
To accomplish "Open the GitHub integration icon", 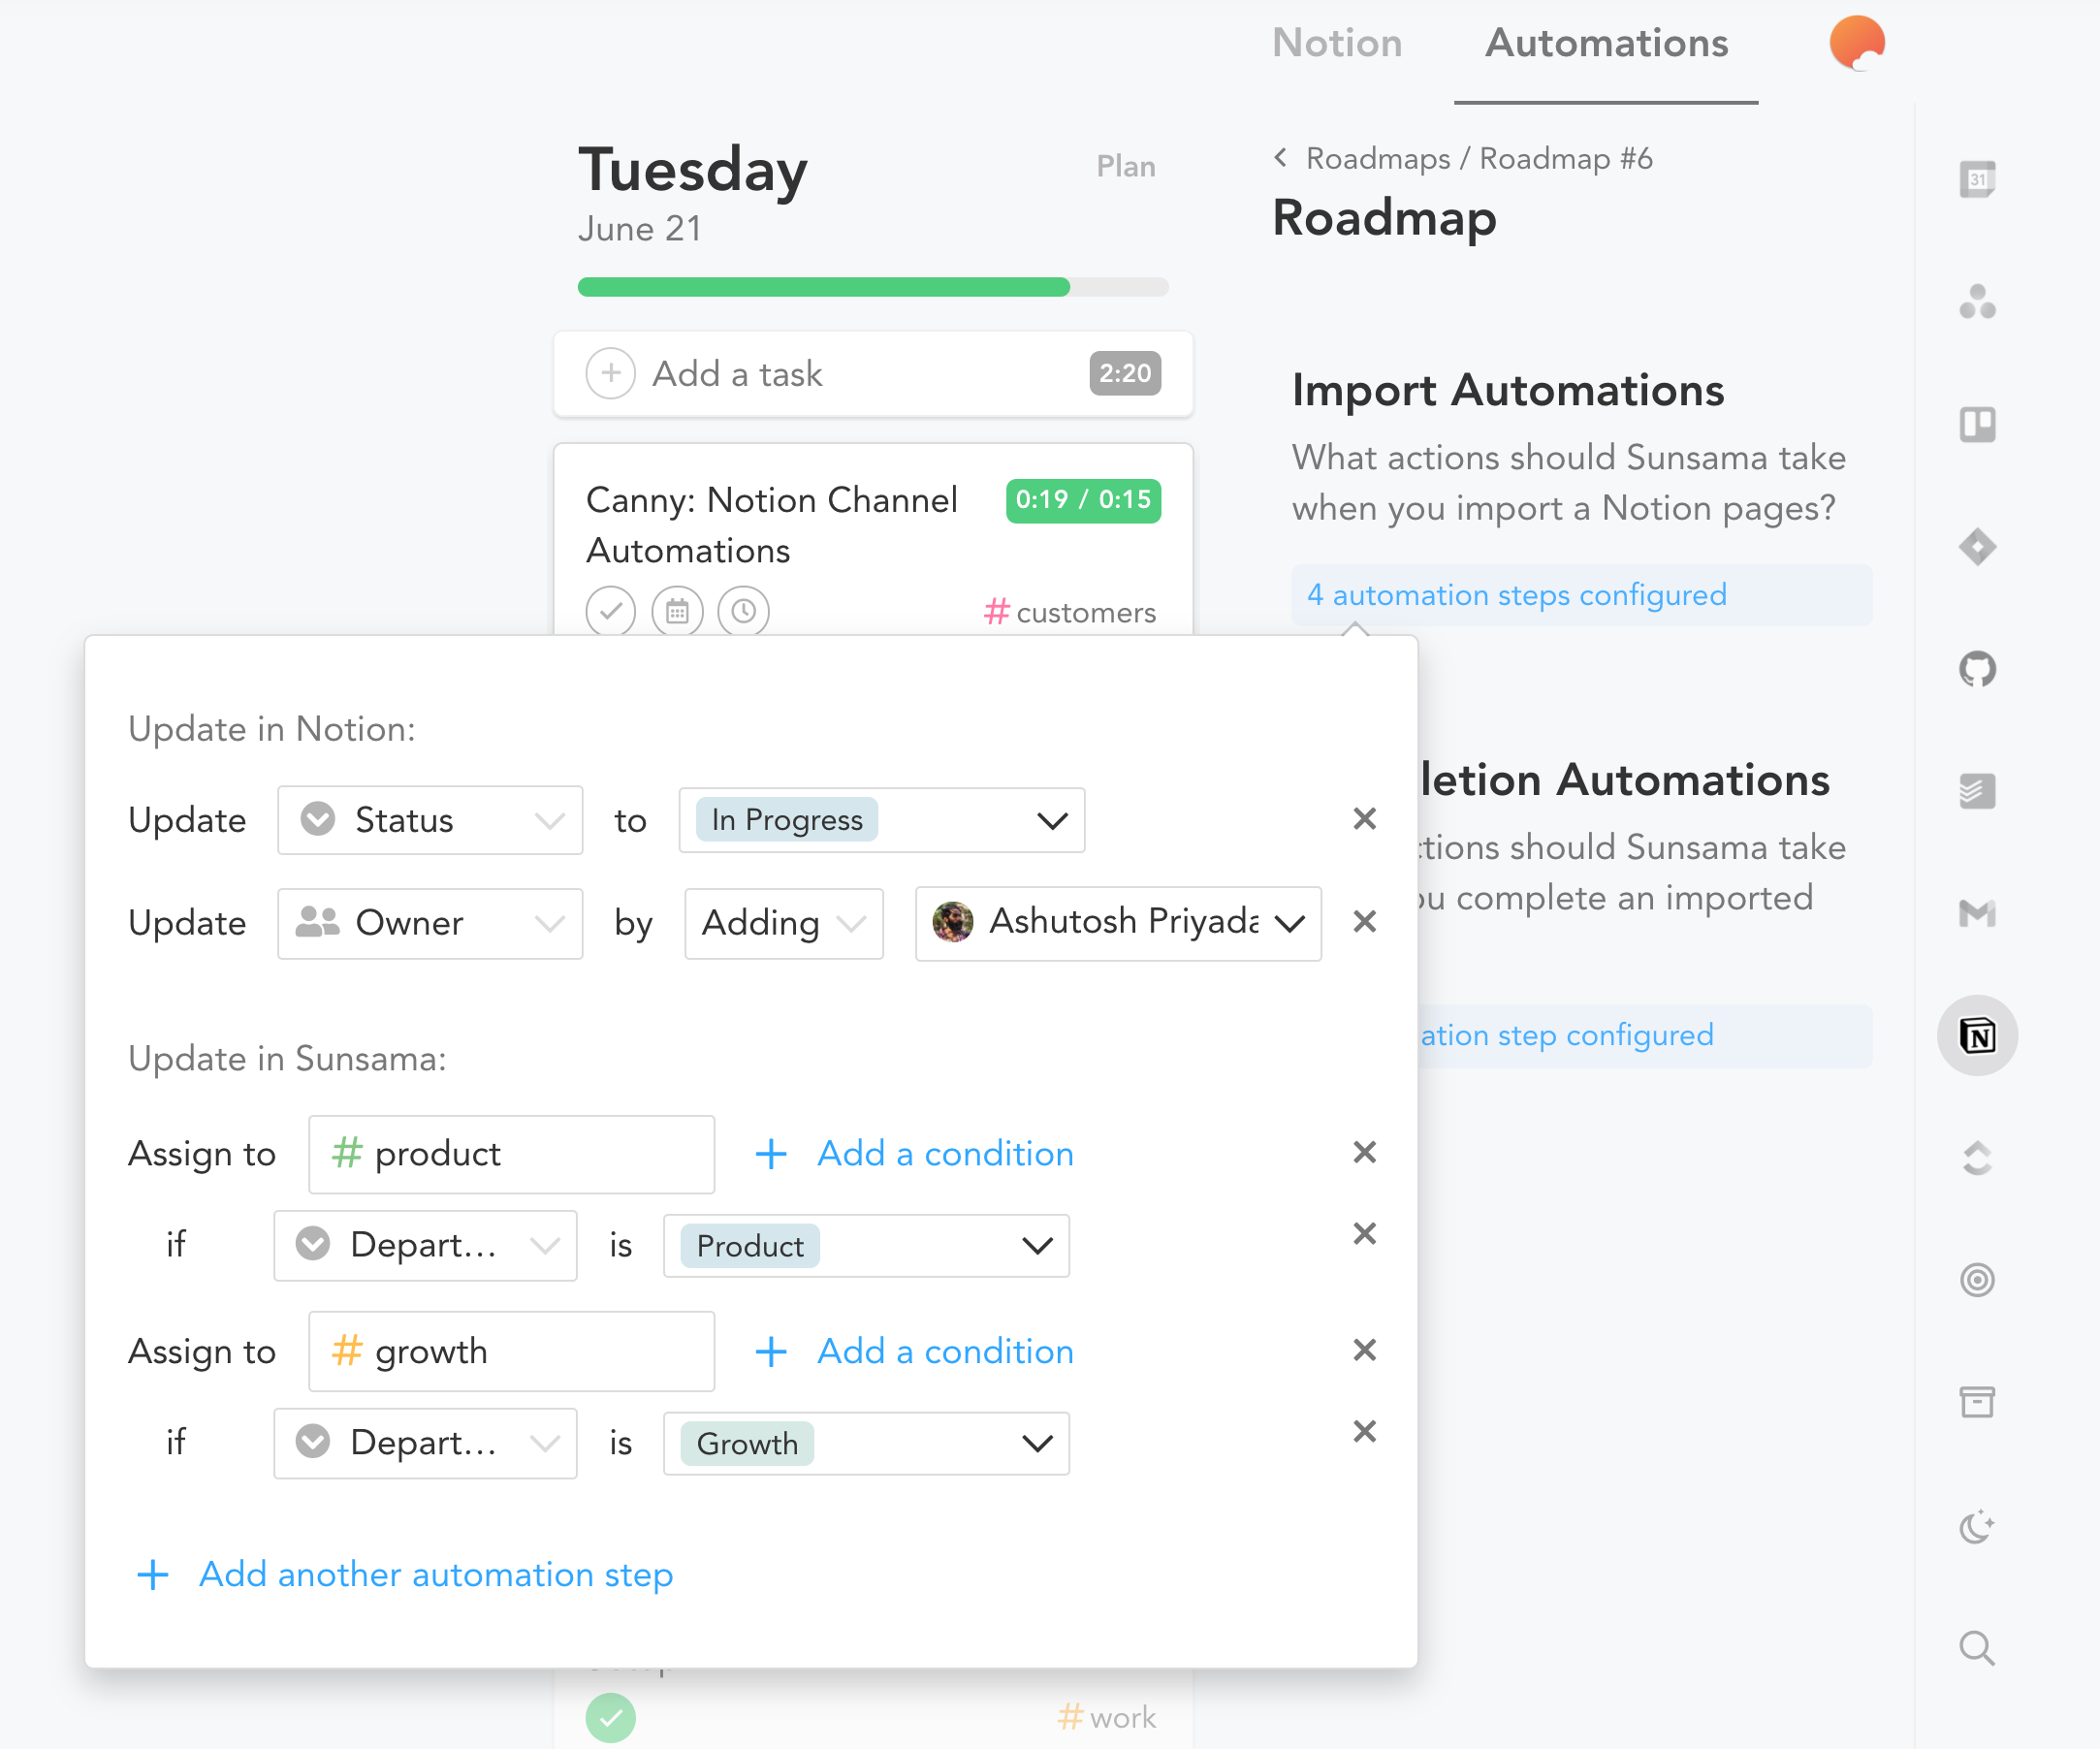I will point(1978,668).
